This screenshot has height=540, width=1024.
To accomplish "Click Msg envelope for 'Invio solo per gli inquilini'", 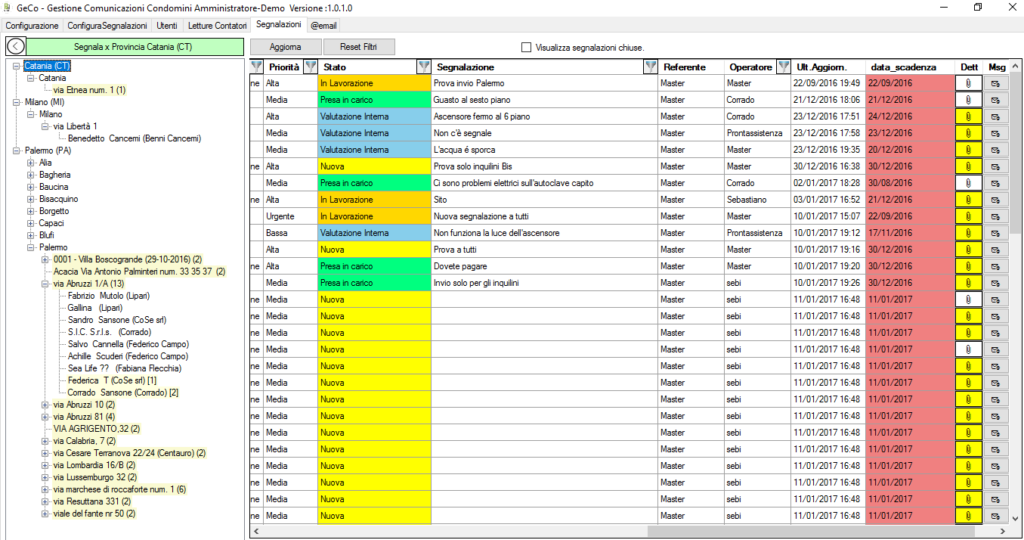I will (x=995, y=283).
